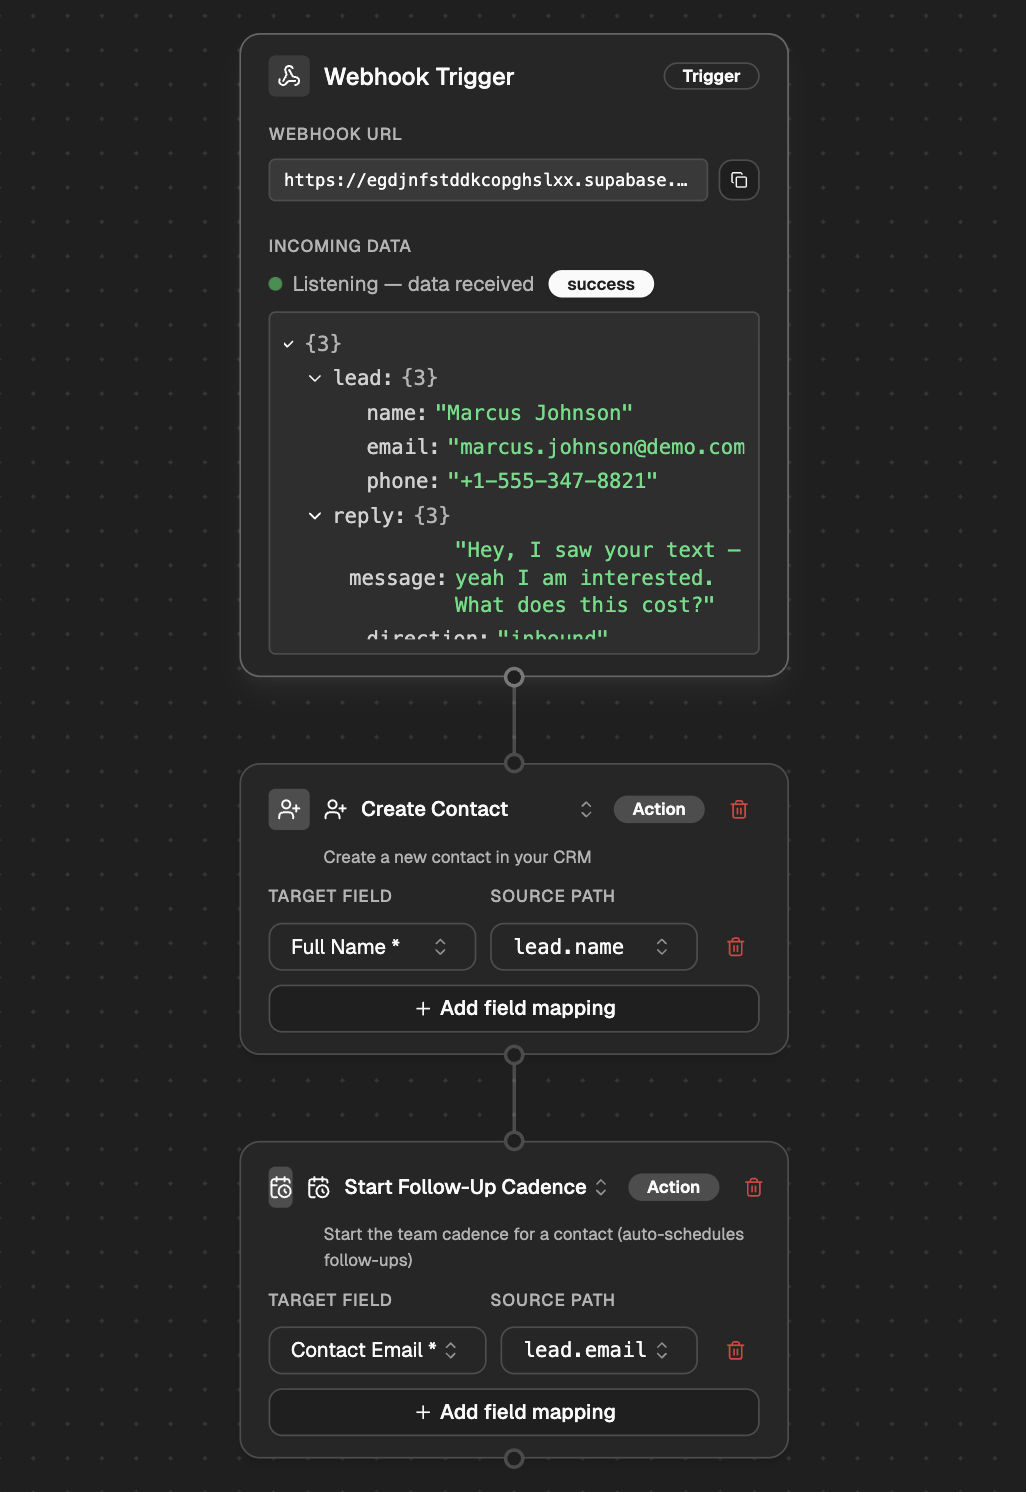Click the Follow-Up Cadence input connector
The image size is (1026, 1492).
pyautogui.click(x=514, y=1141)
